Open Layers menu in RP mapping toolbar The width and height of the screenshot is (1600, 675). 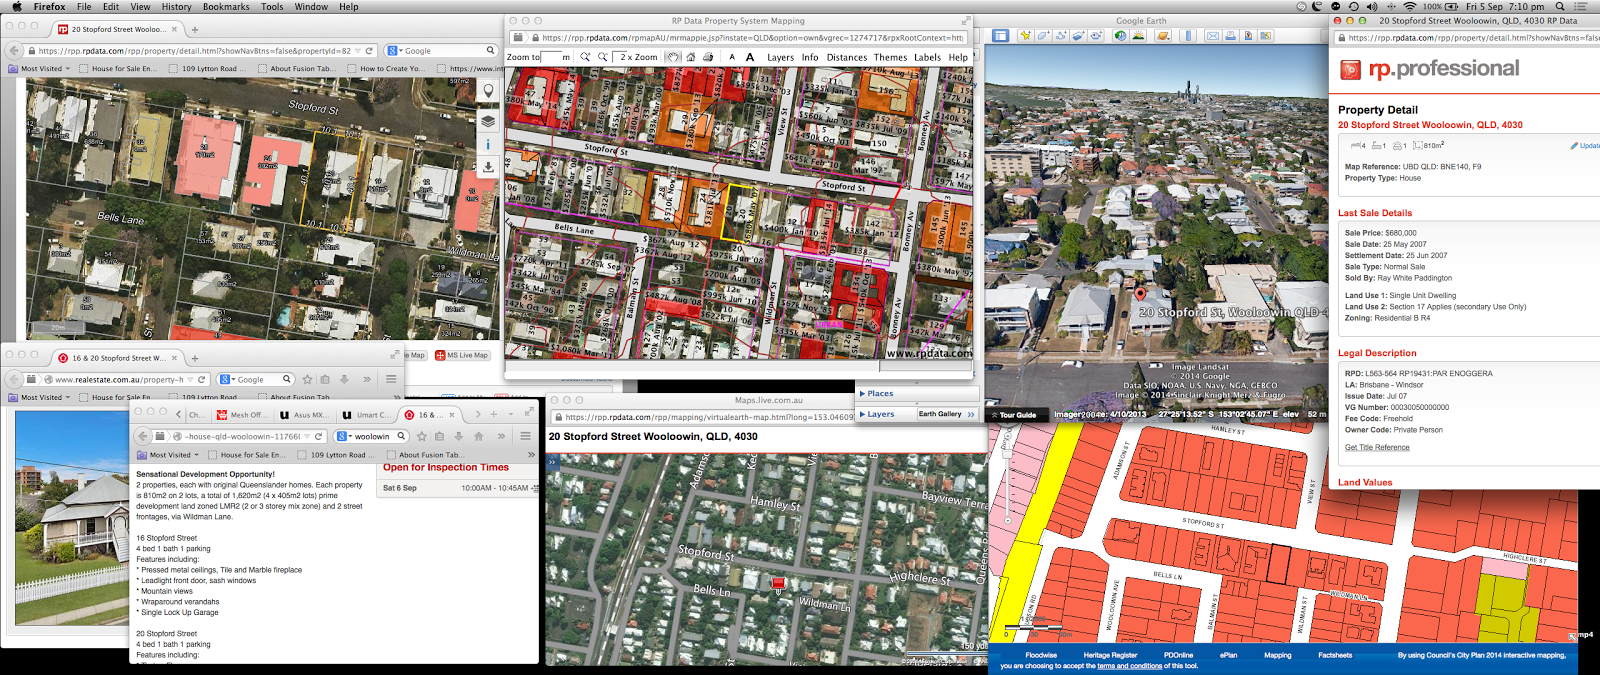coord(780,57)
